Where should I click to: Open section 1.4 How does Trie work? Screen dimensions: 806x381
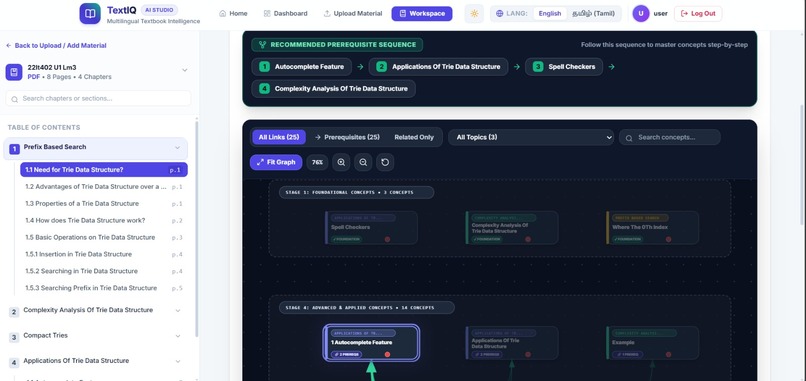[x=104, y=221]
